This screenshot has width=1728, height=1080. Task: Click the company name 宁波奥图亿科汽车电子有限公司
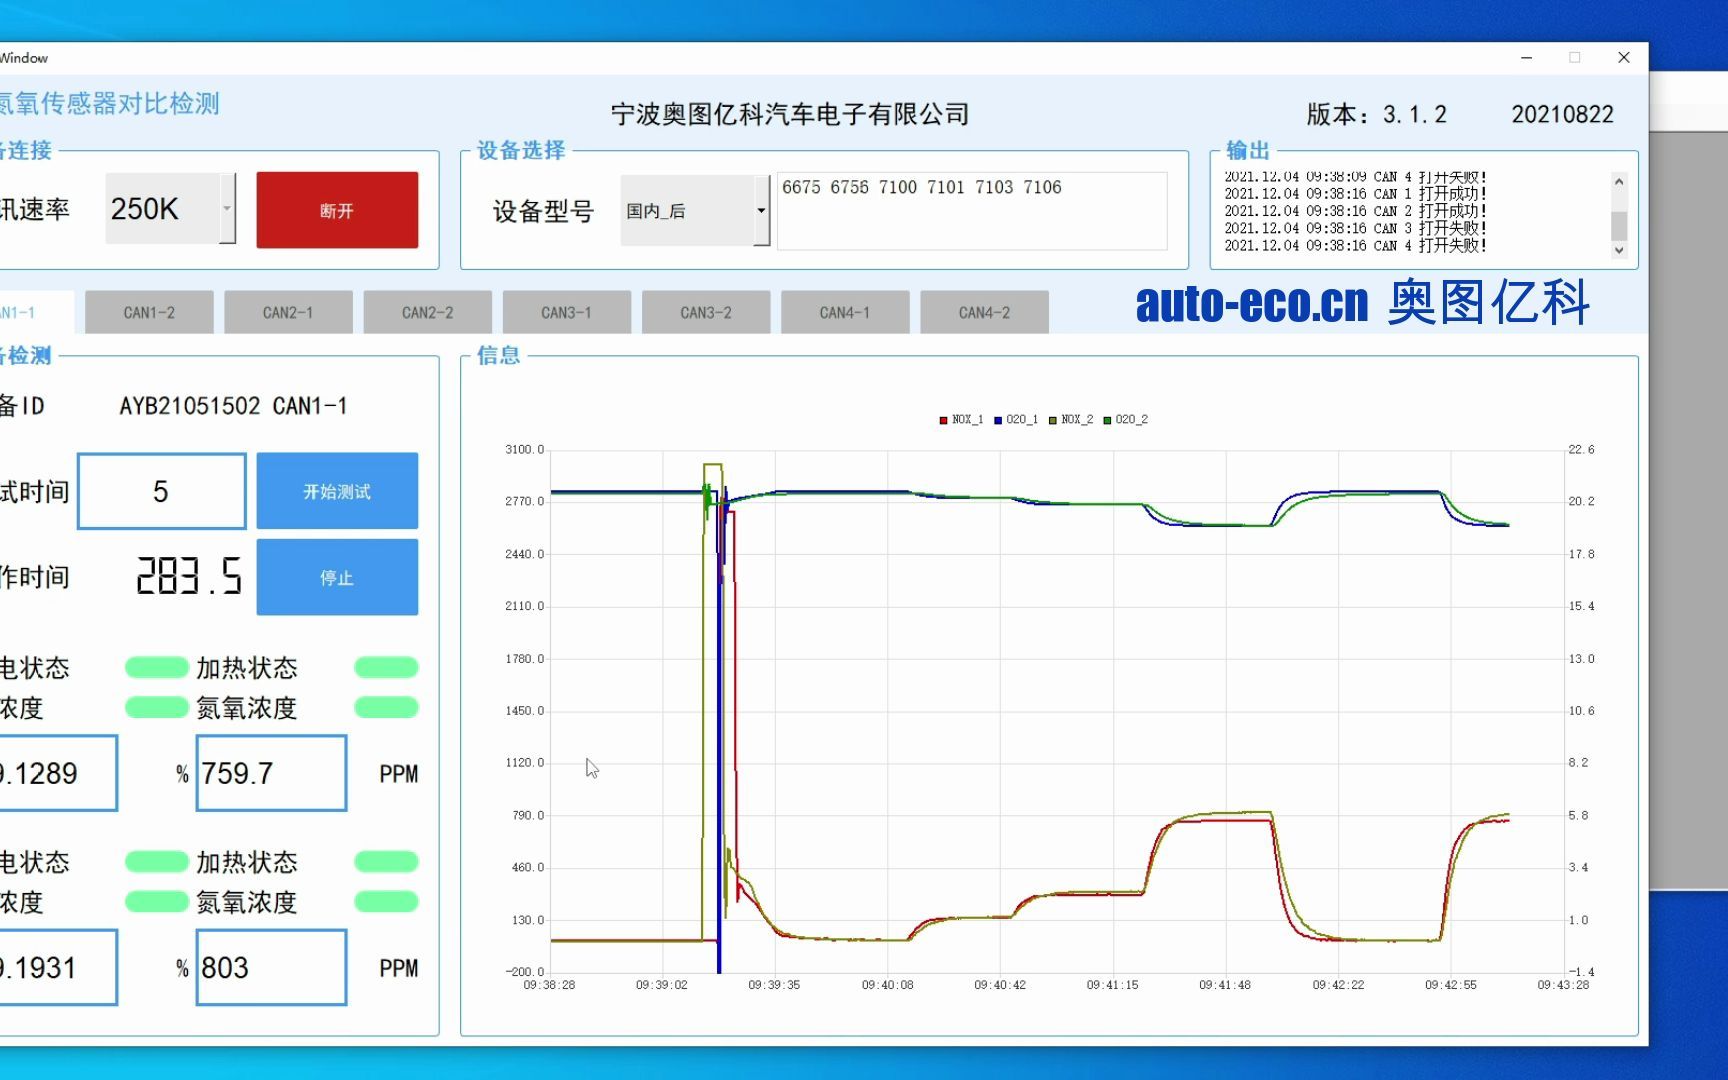pyautogui.click(x=790, y=114)
